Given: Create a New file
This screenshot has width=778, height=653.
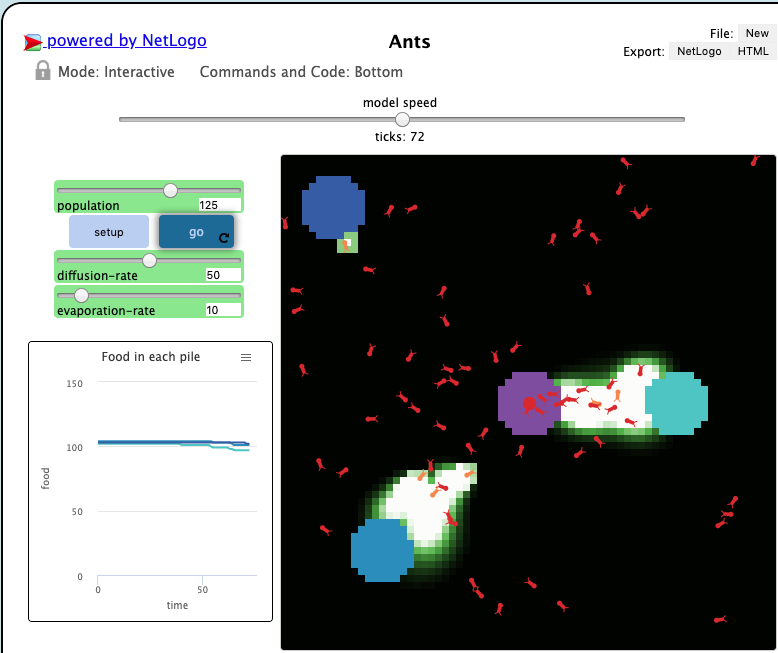Looking at the screenshot, I should (x=757, y=33).
